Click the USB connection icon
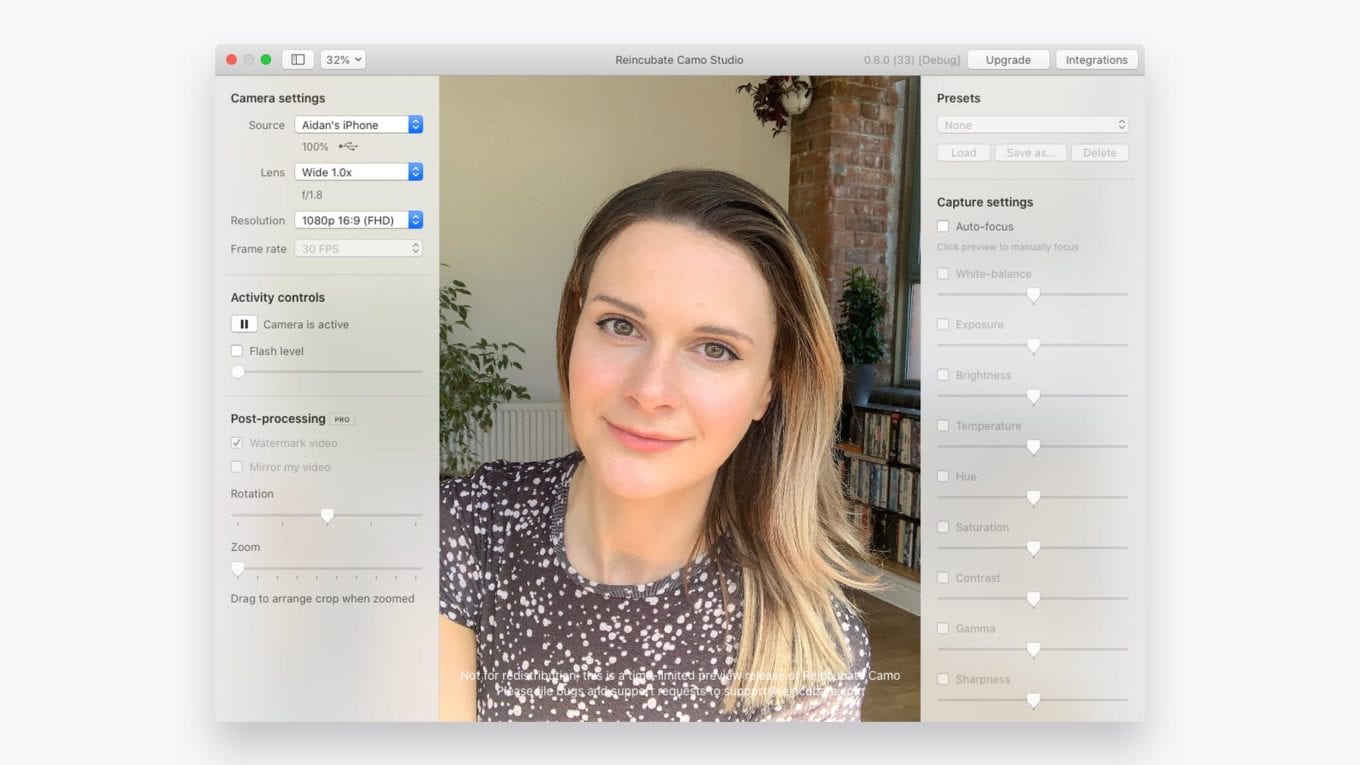1360x765 pixels. click(347, 147)
